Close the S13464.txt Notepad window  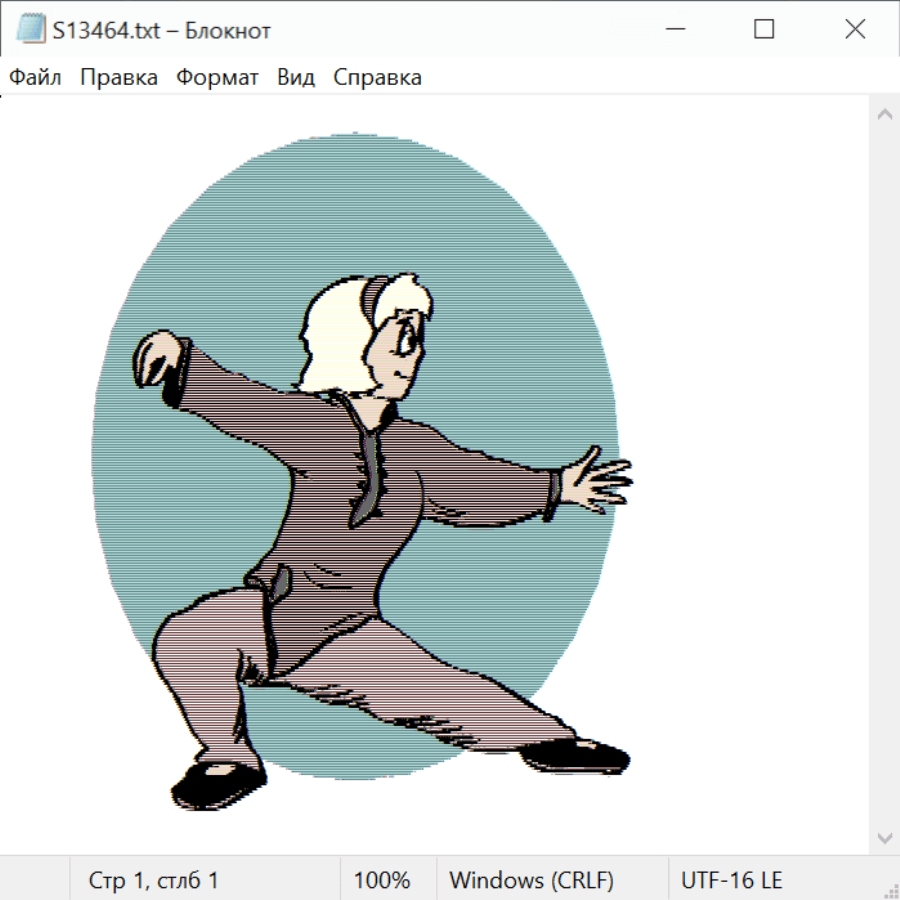point(855,30)
